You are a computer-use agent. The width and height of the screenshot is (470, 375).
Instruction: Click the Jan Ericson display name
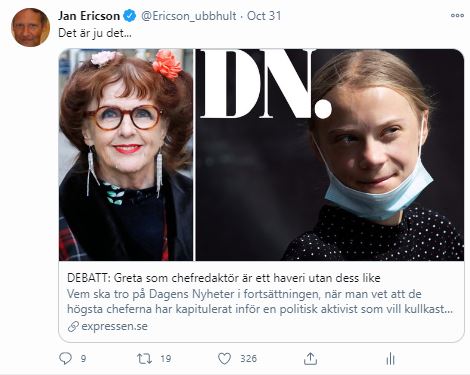[x=89, y=16]
